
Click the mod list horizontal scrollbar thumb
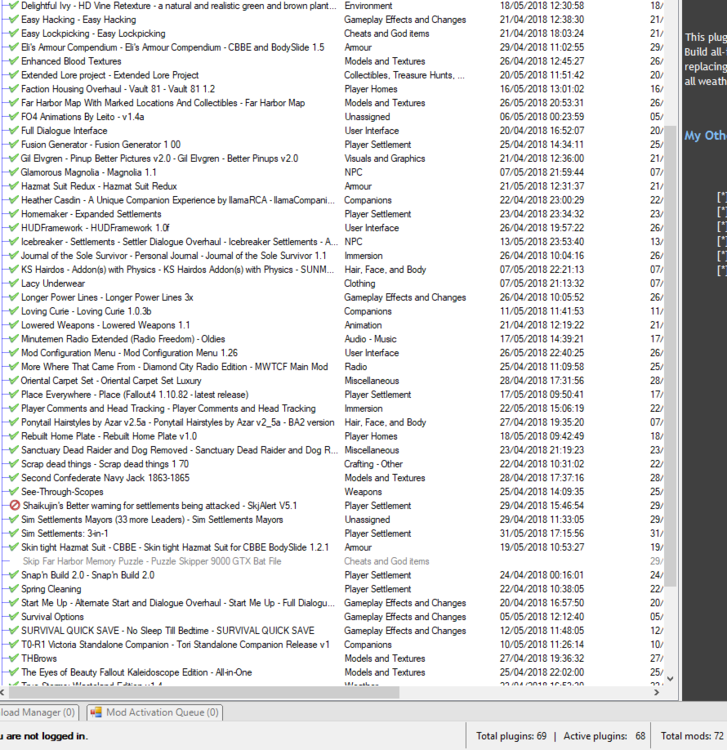coord(203,692)
